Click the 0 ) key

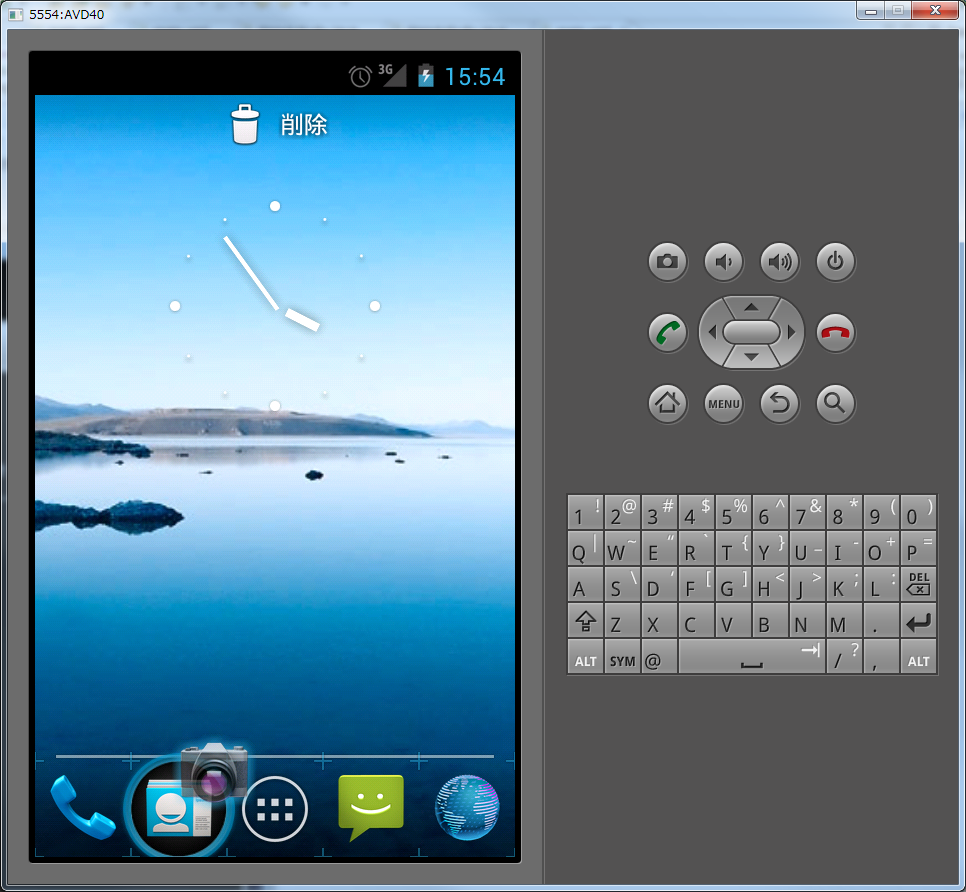coord(918,513)
